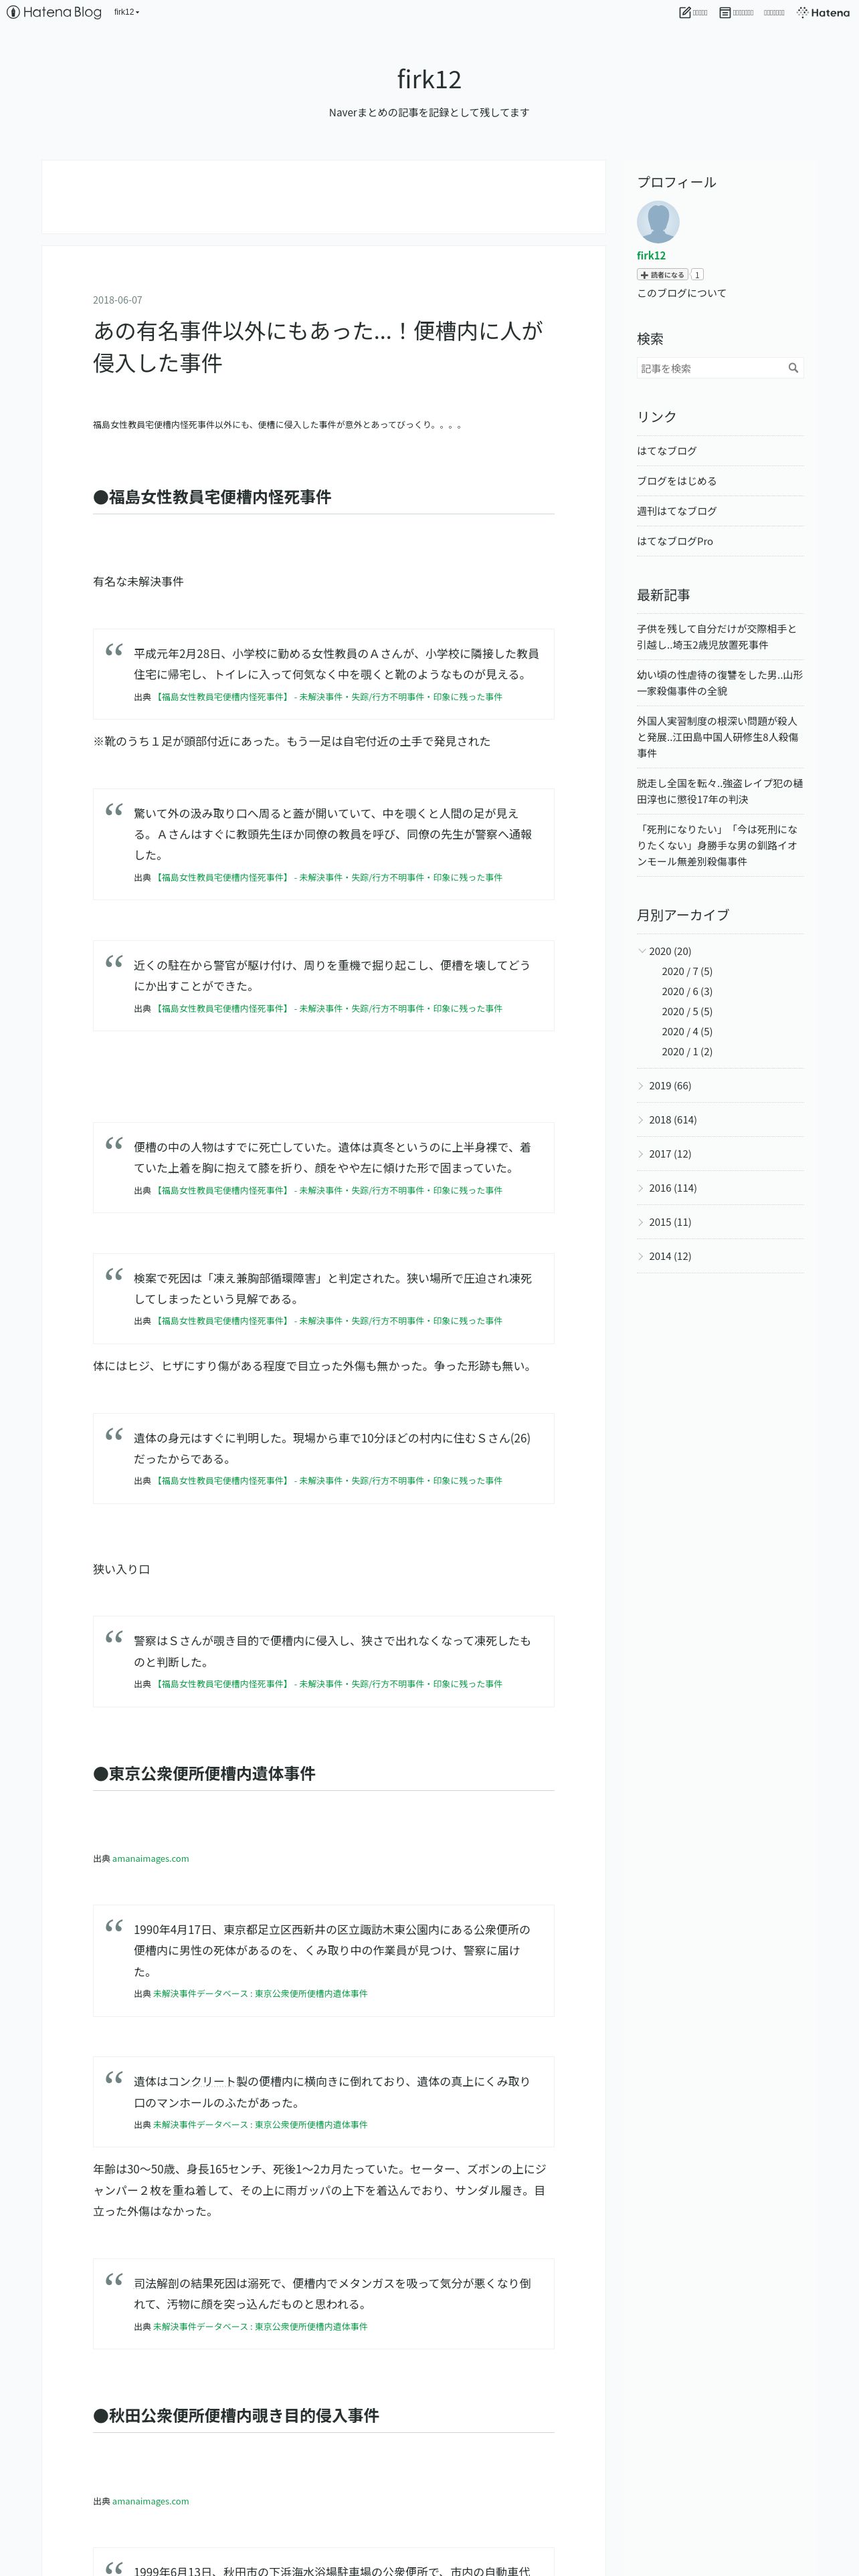This screenshot has height=2576, width=859.
Task: Open the 2016 (114) archive link
Action: [x=673, y=1187]
